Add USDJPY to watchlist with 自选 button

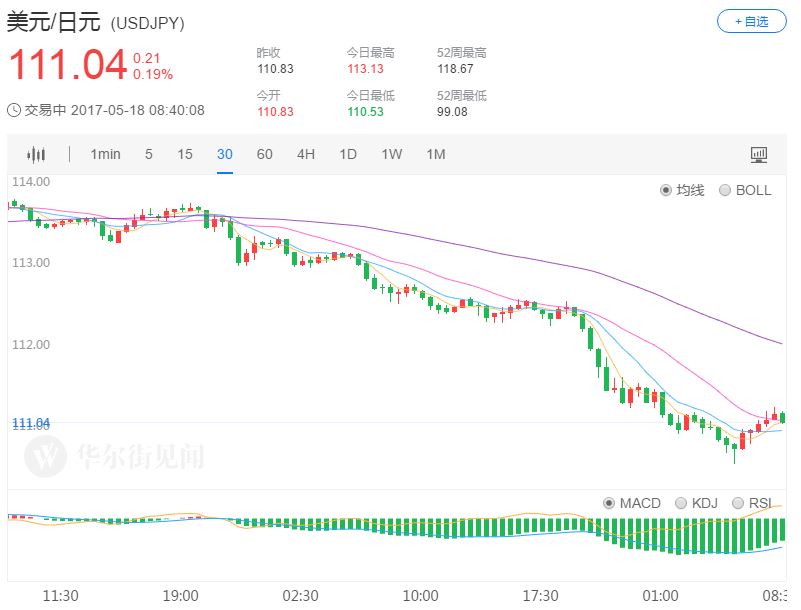tap(751, 21)
